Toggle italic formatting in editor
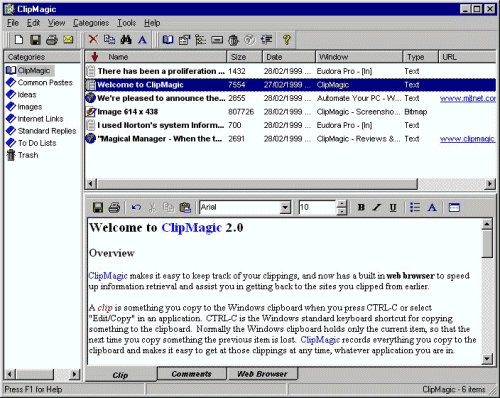The image size is (500, 398). click(x=377, y=207)
